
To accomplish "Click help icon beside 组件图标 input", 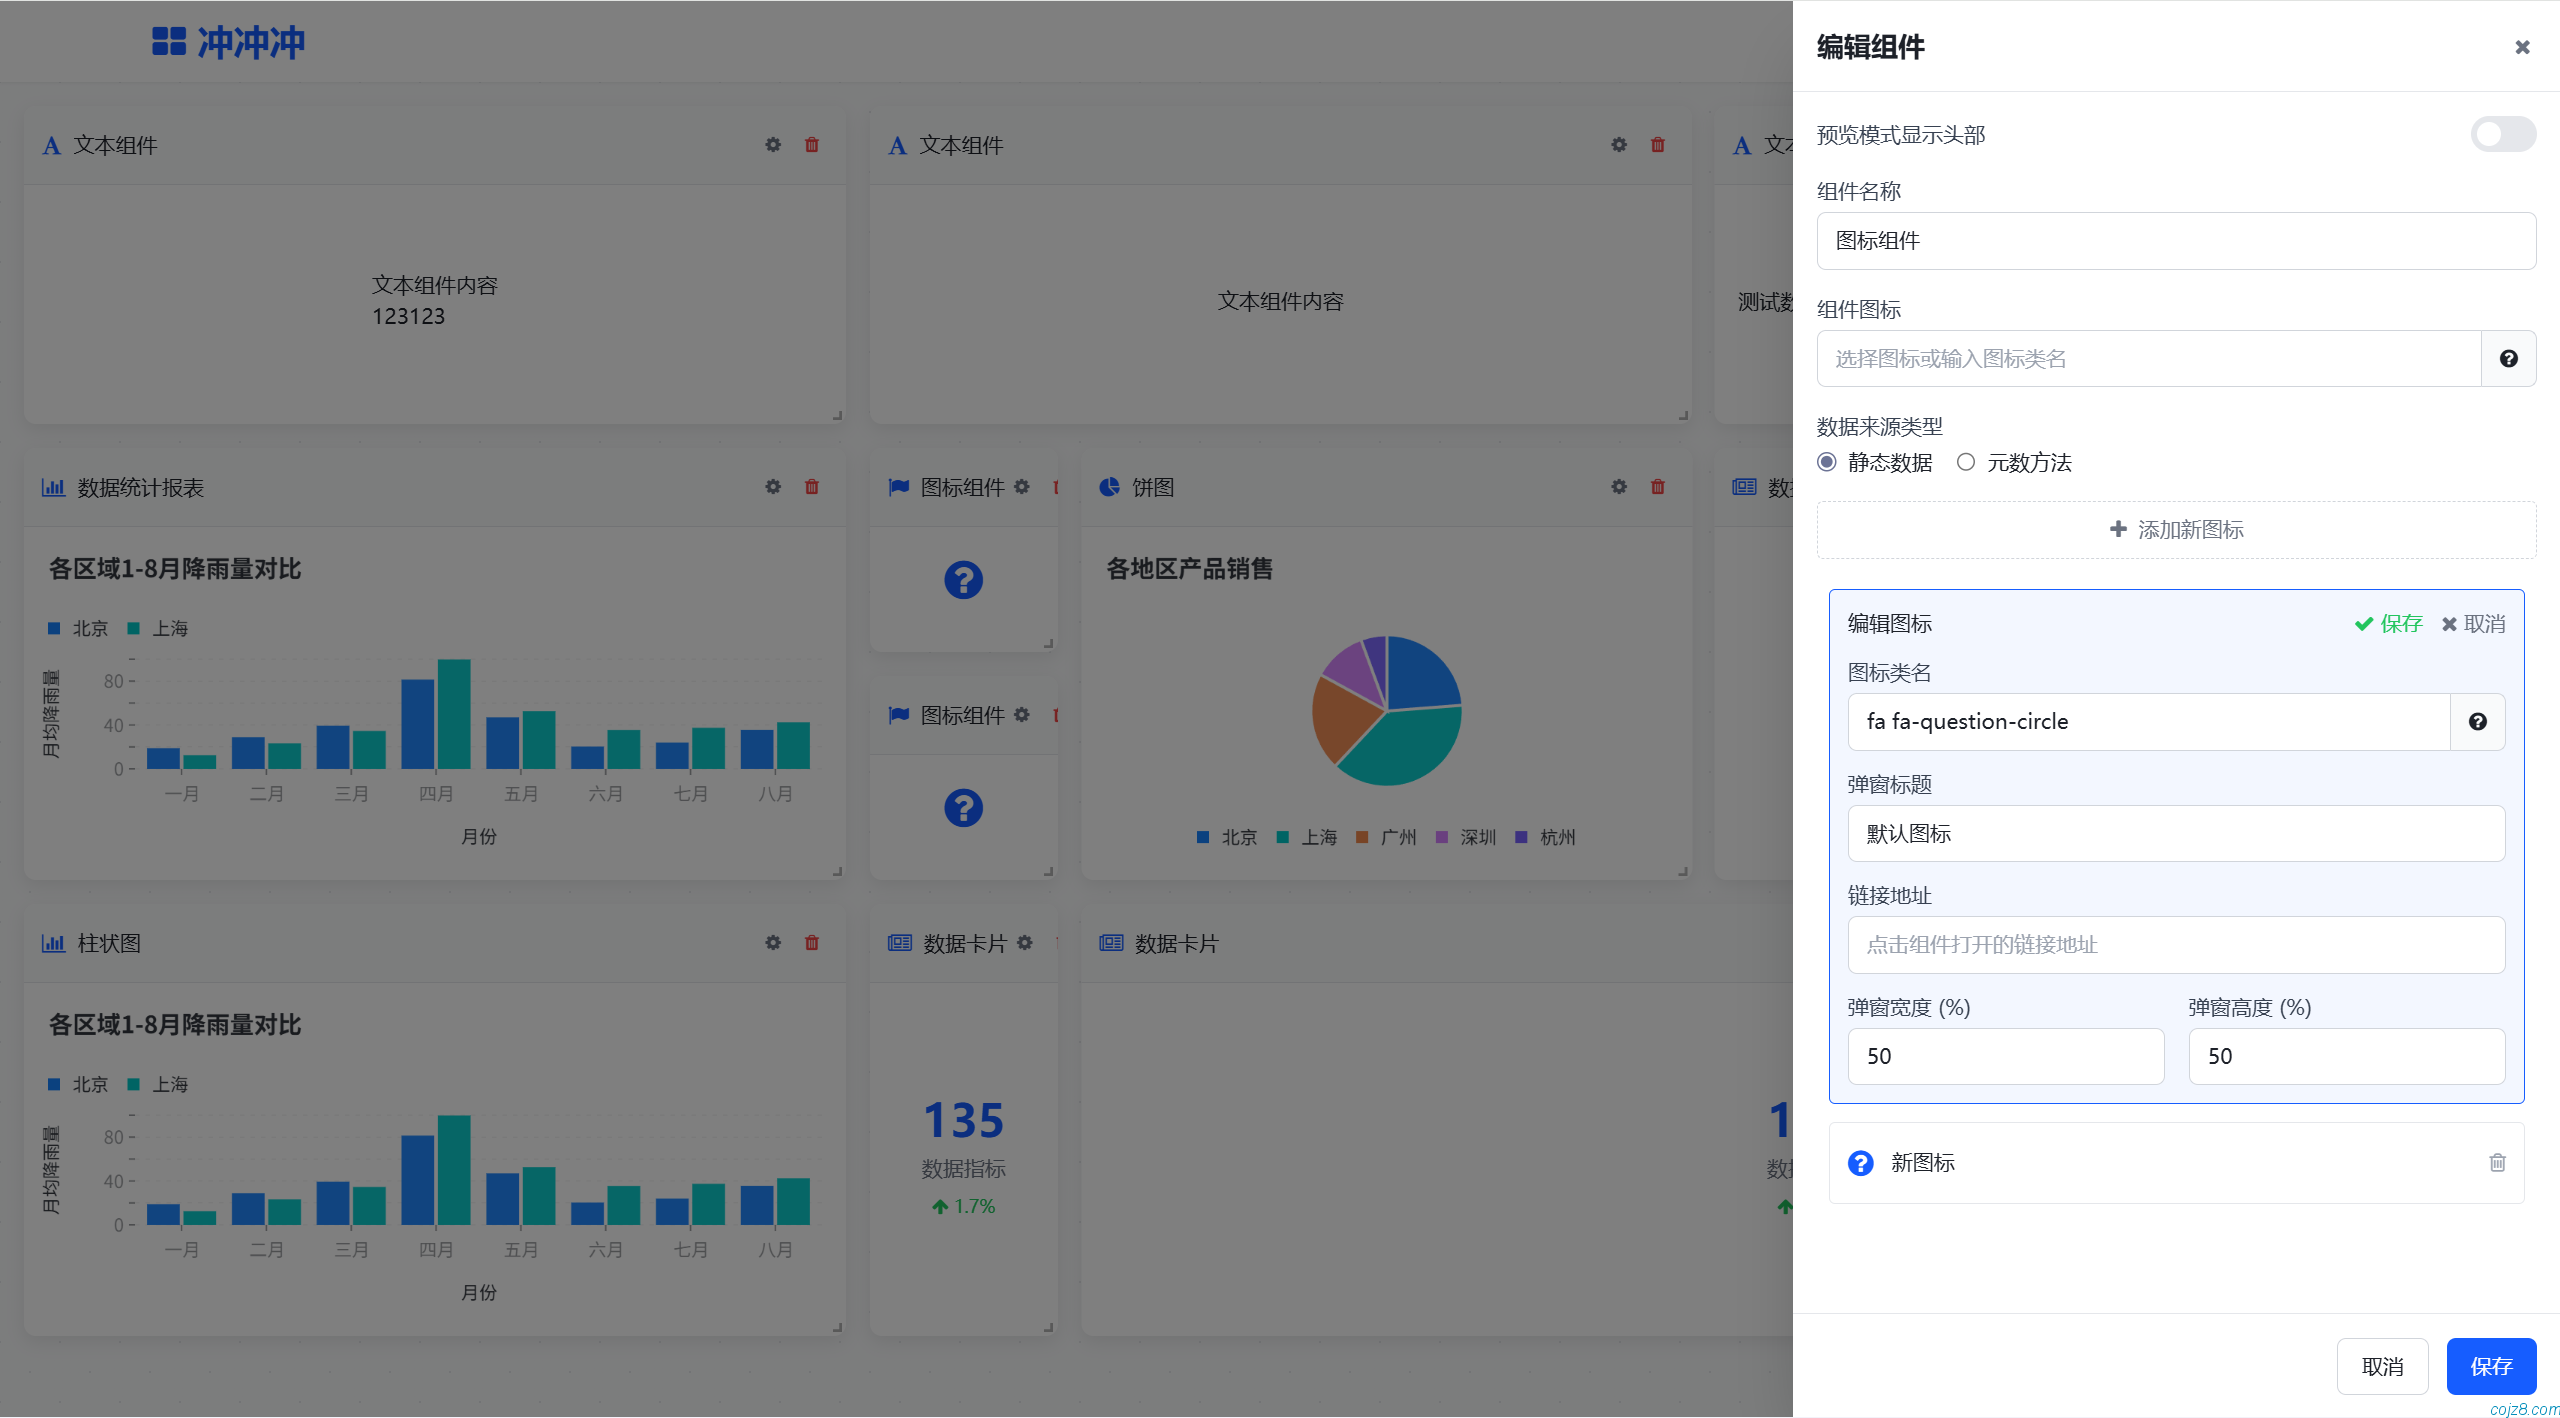I will (2509, 358).
